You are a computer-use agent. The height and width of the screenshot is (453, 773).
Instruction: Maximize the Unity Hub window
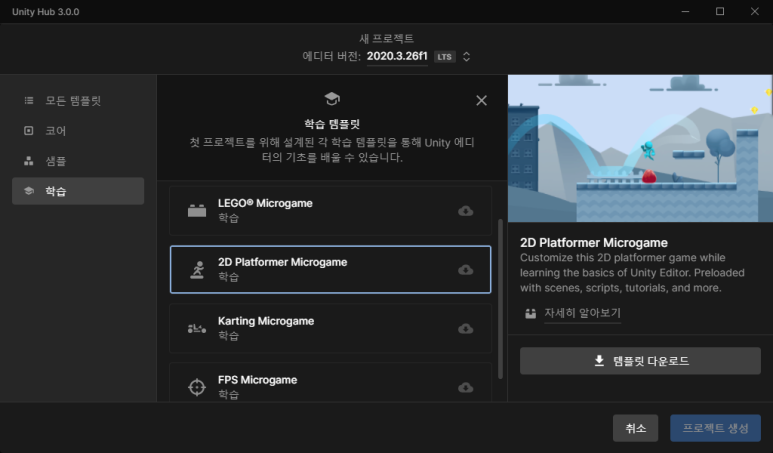pos(720,11)
